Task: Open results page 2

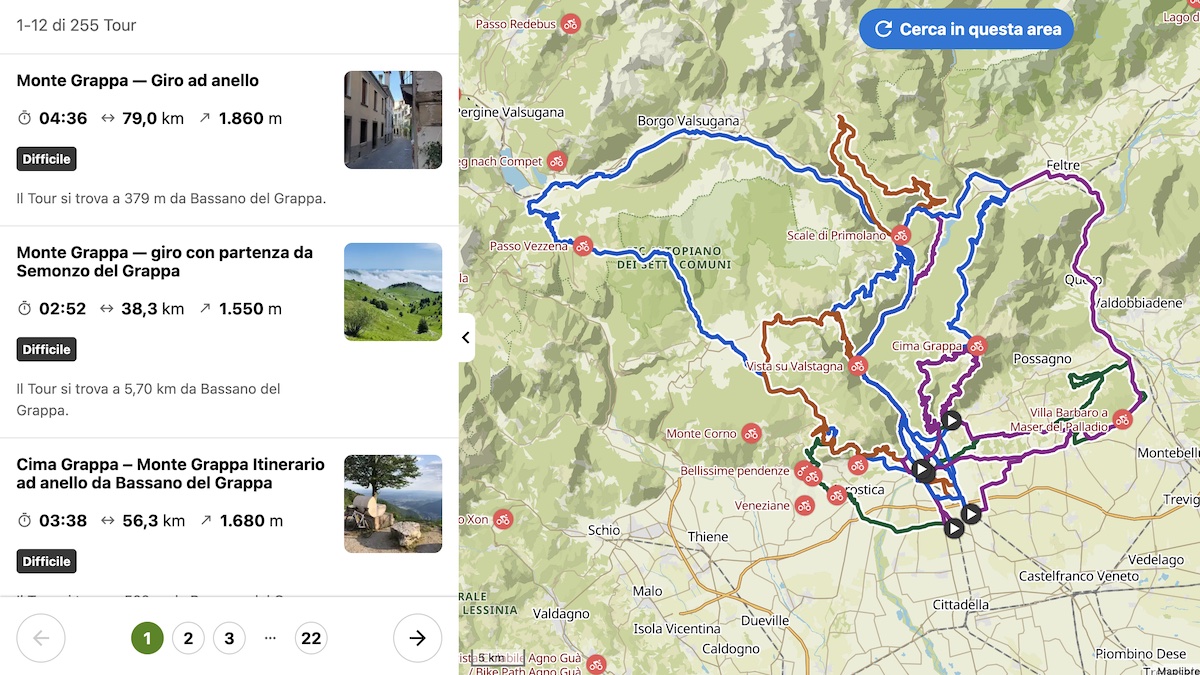Action: tap(188, 638)
